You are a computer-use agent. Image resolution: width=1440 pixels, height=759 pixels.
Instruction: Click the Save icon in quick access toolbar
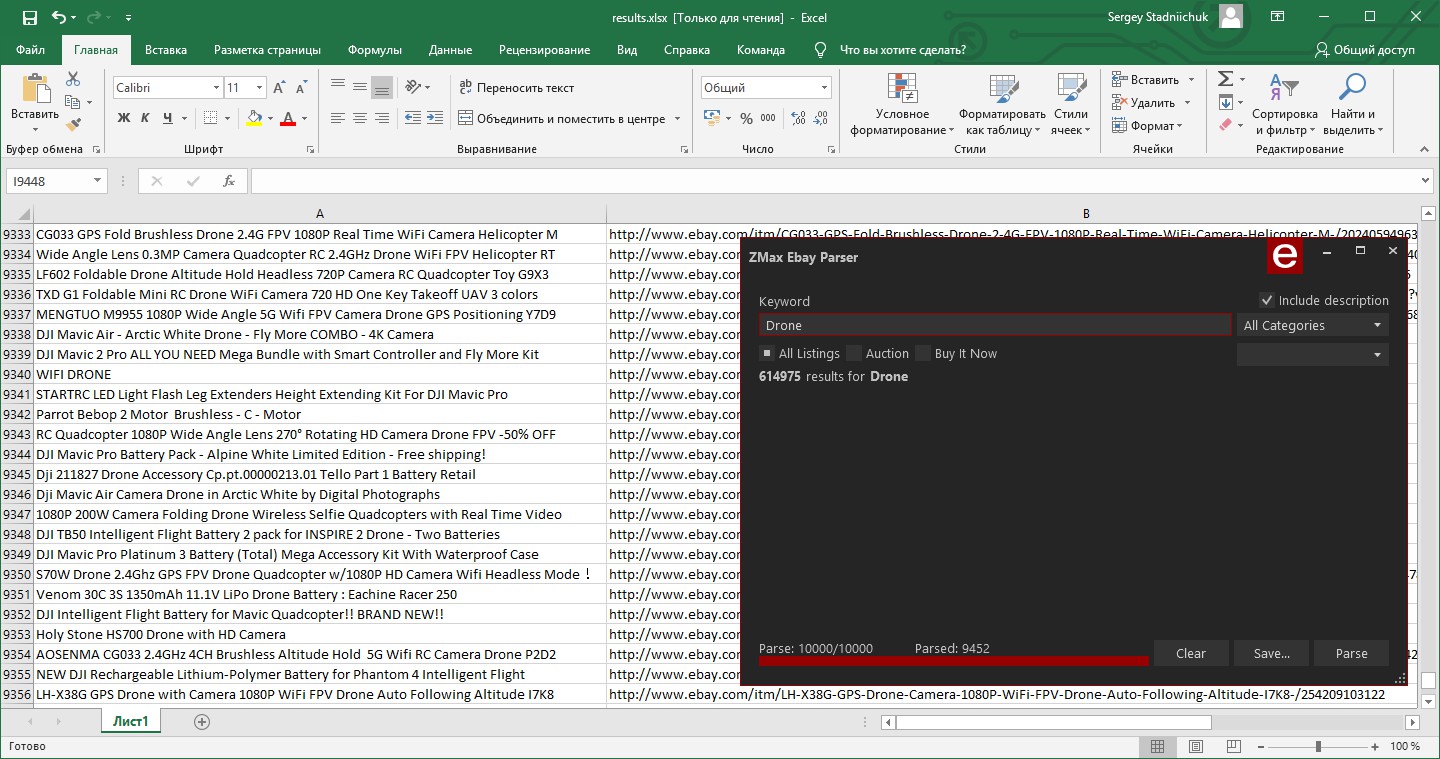[30, 18]
